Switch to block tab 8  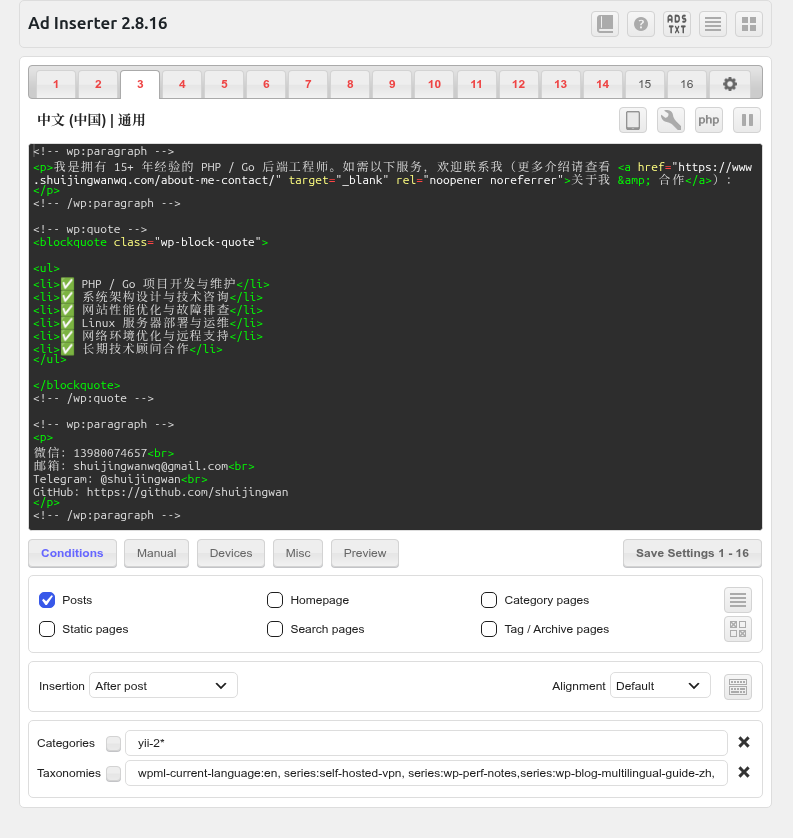(350, 84)
